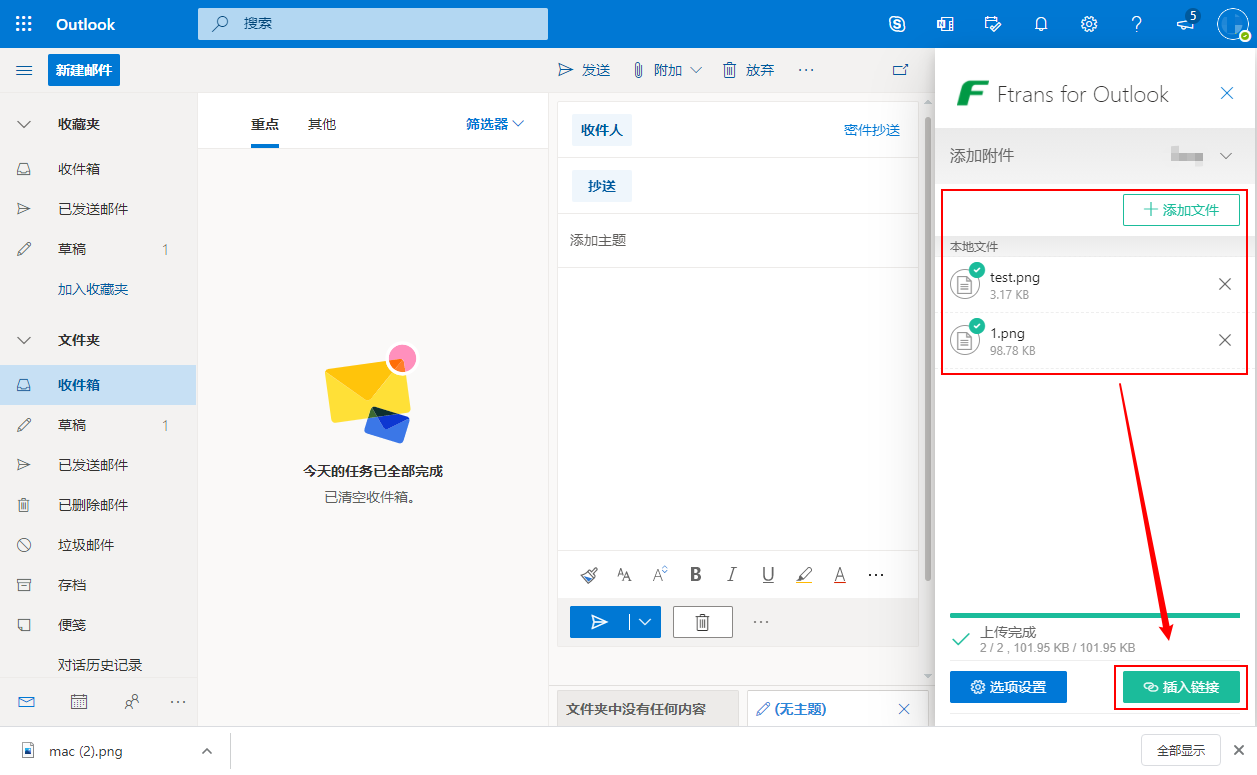Collapse the 收藏夹 favorites section
The image size is (1257, 775).
pyautogui.click(x=24, y=124)
